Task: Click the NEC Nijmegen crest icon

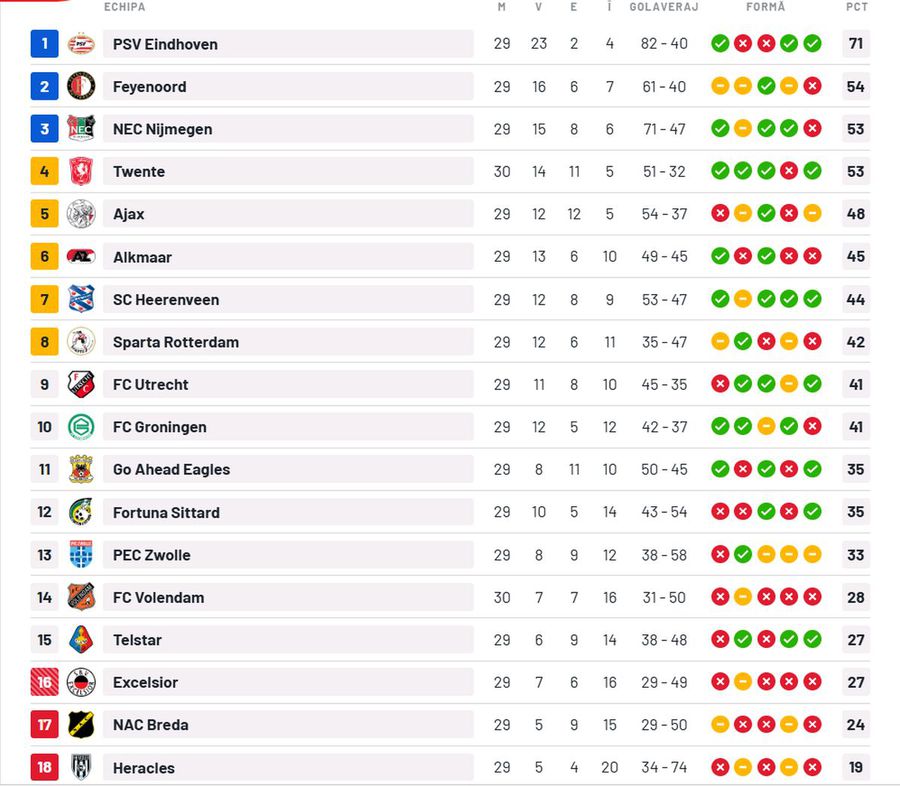Action: click(x=81, y=129)
